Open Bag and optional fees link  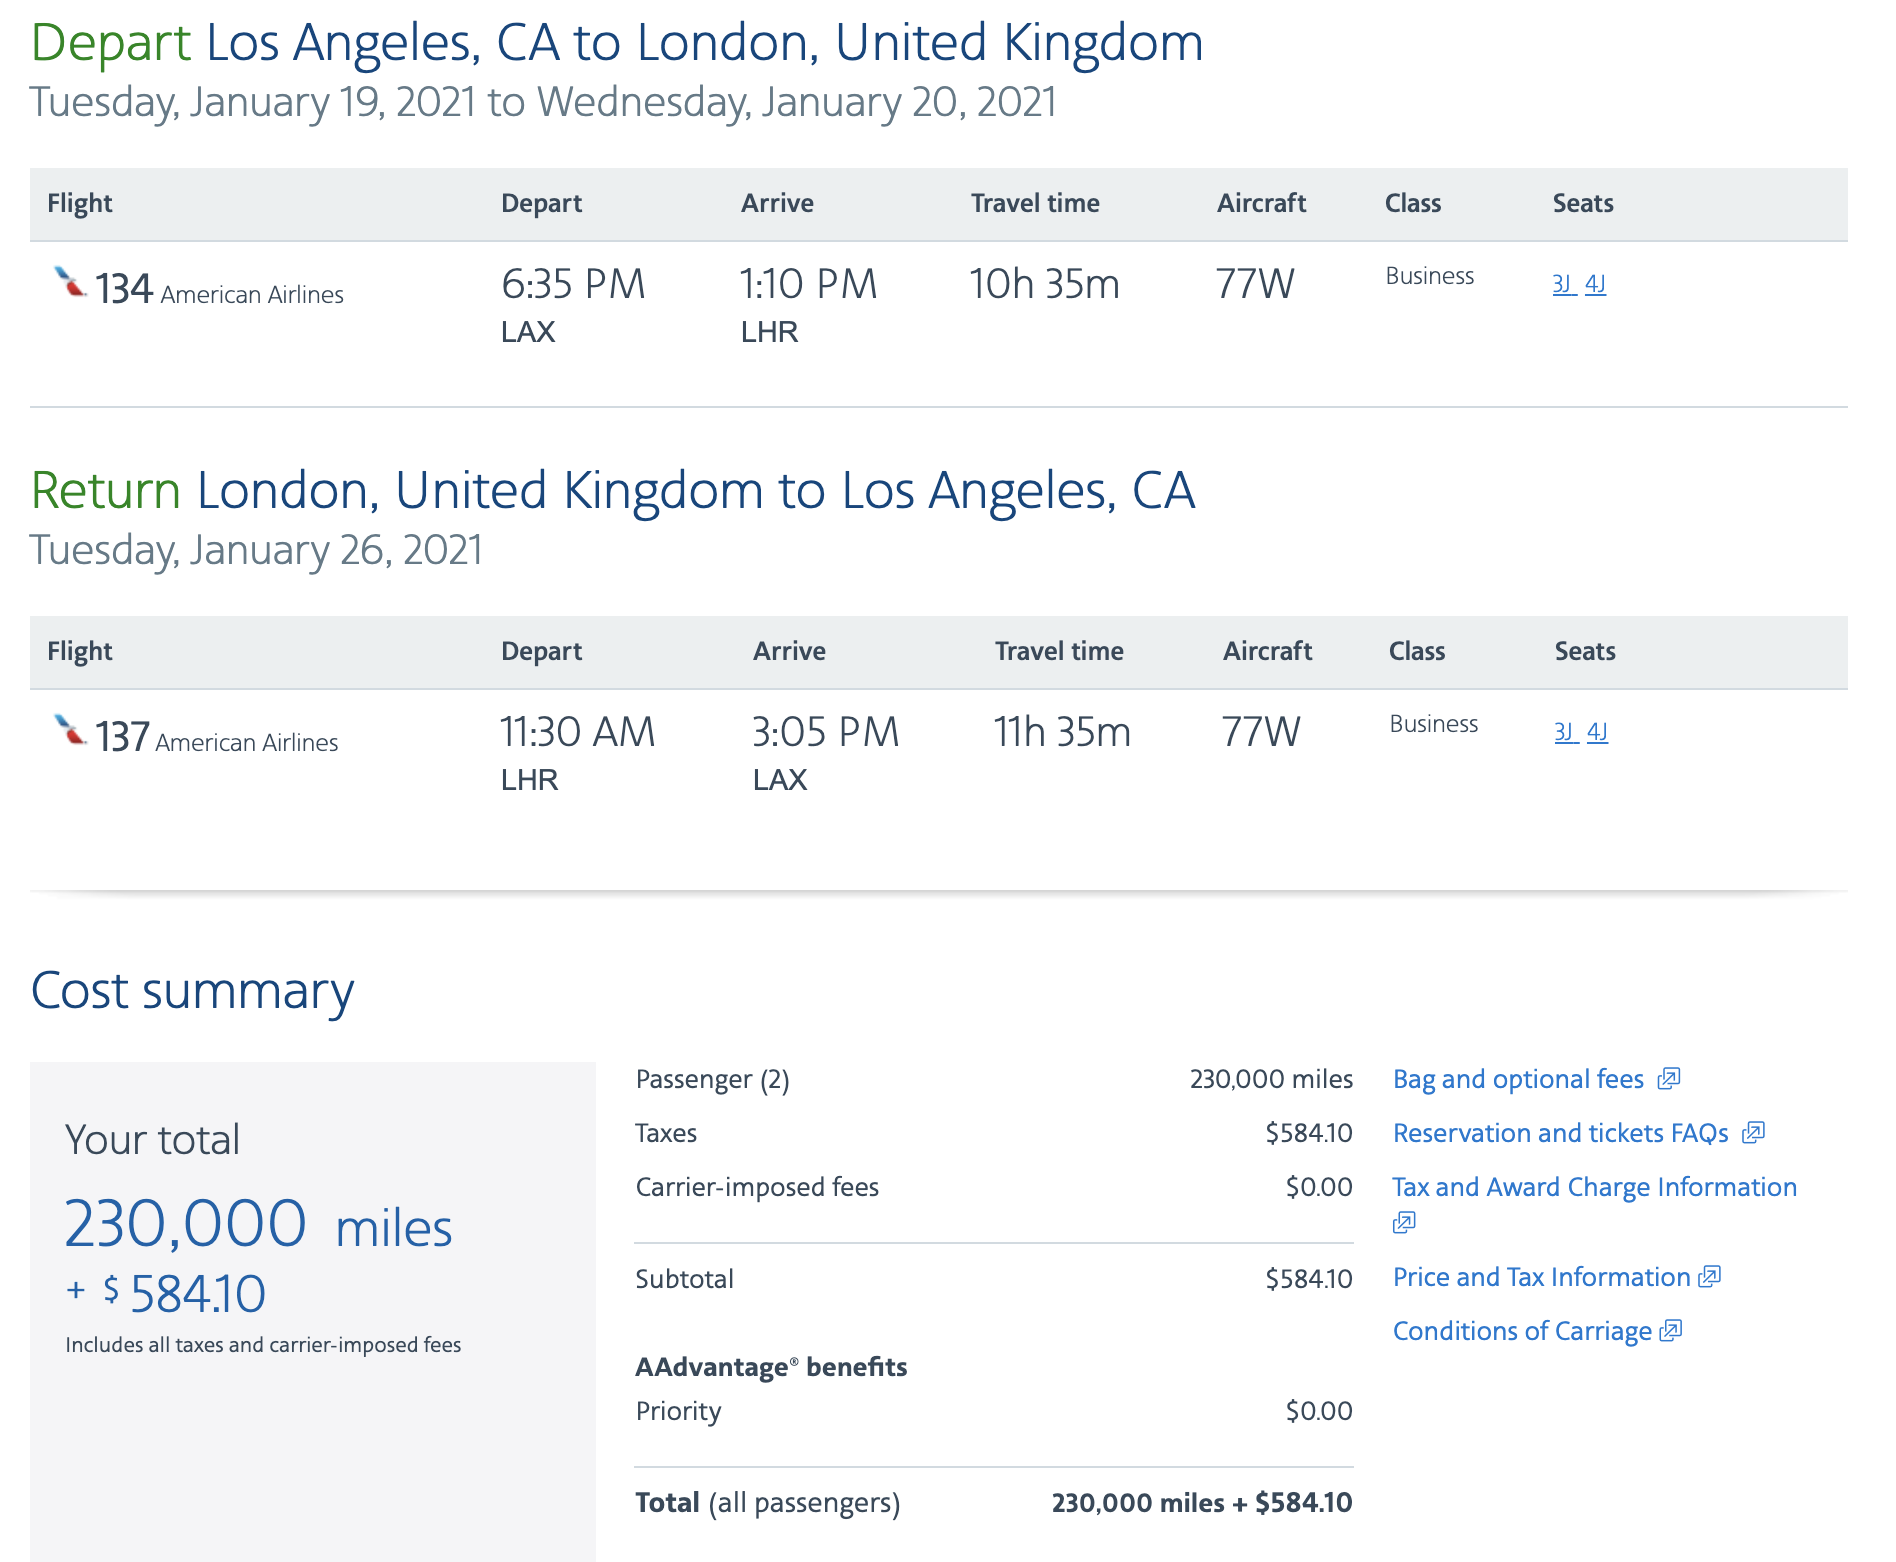(1518, 1079)
